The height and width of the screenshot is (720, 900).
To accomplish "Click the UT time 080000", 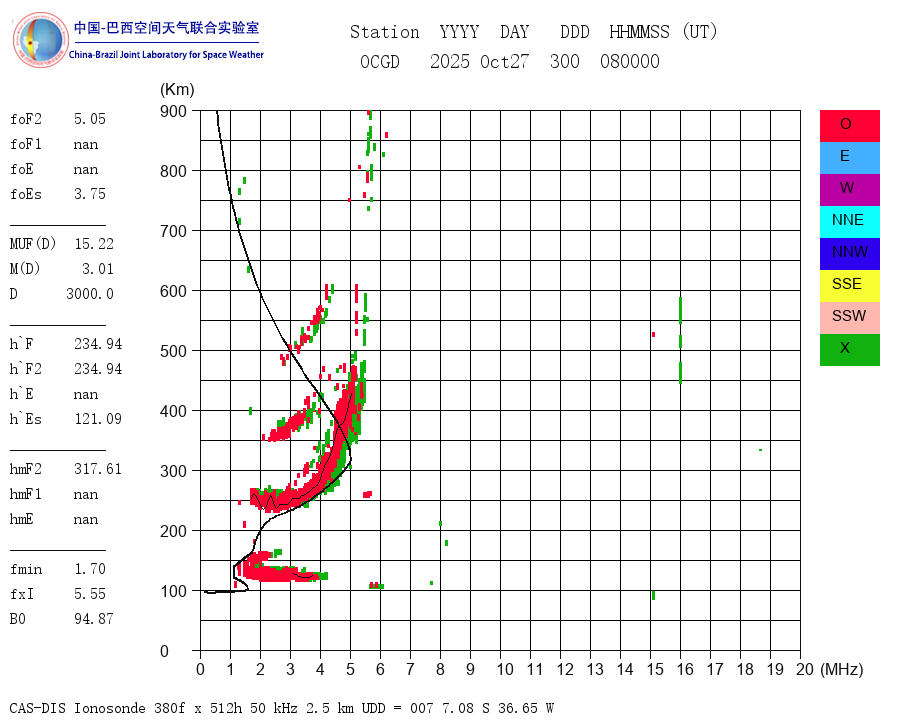I will point(630,61).
